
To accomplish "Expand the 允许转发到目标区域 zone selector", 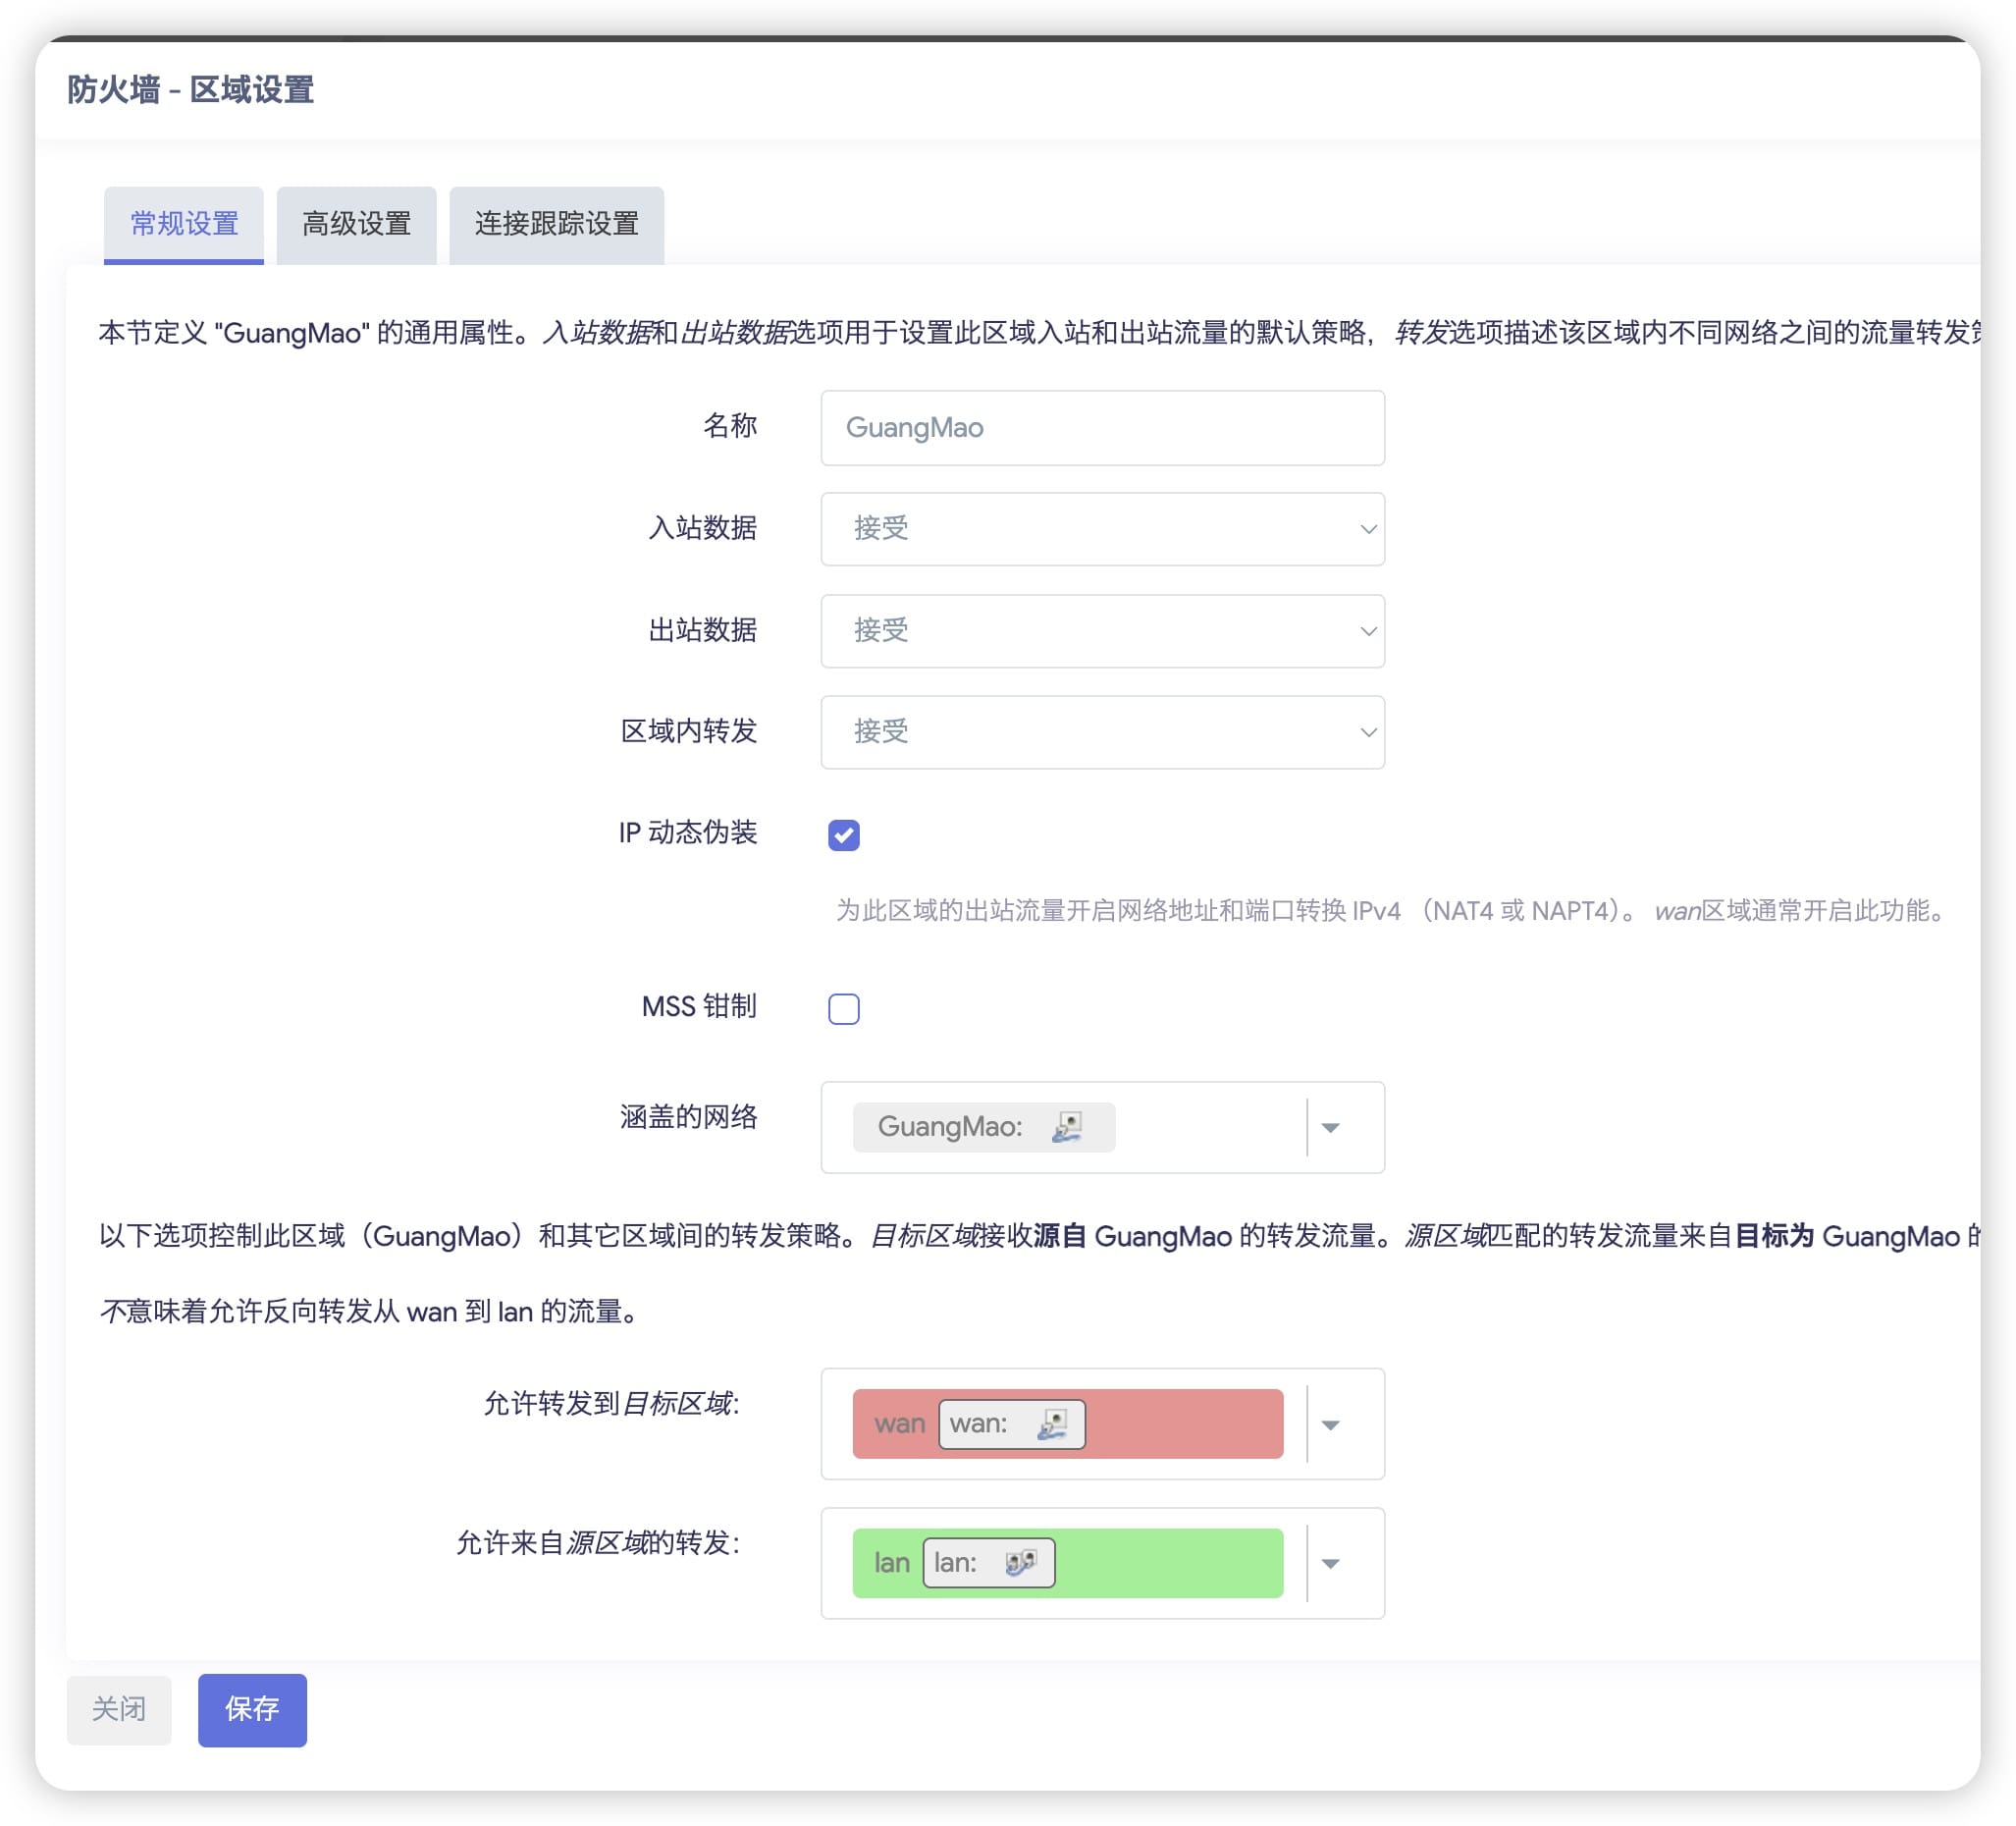I will tap(1332, 1424).
